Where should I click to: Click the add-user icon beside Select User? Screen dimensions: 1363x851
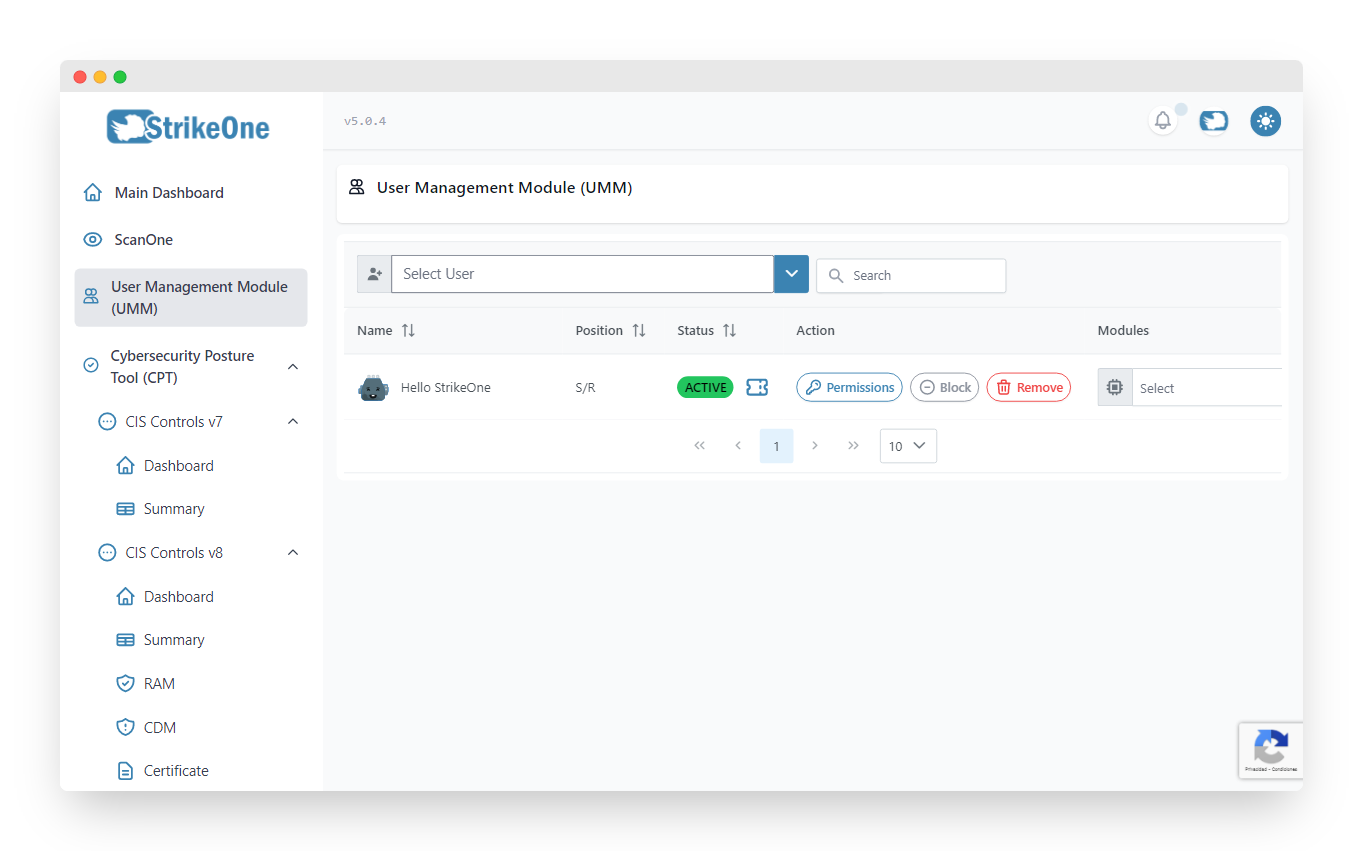(x=373, y=273)
